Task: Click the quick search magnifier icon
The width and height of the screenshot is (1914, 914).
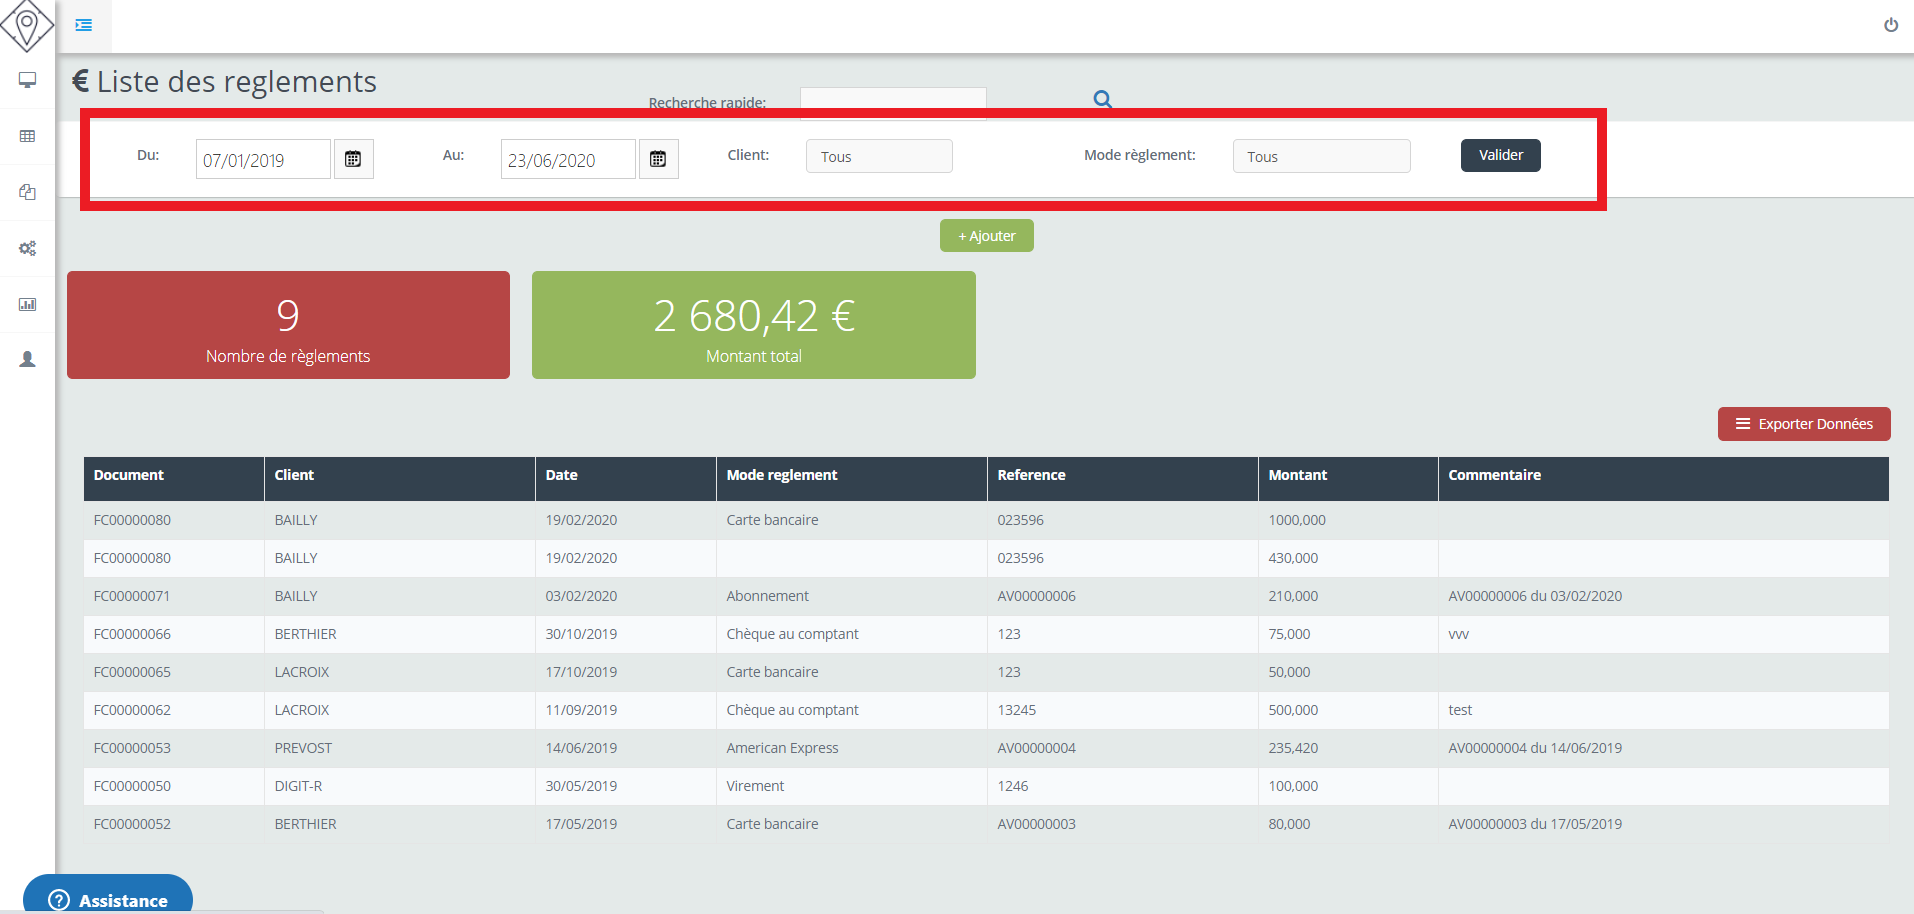Action: pos(1102,99)
